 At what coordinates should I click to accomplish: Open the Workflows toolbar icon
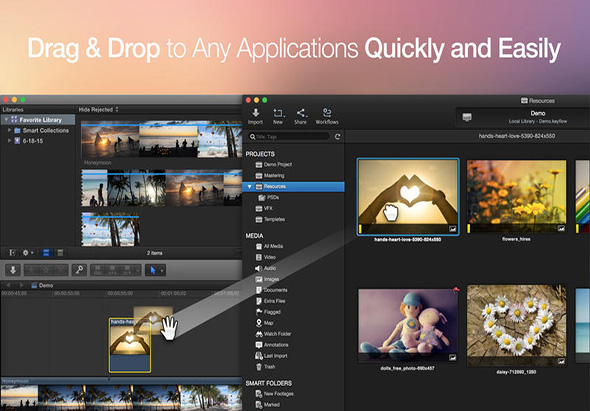(x=327, y=116)
